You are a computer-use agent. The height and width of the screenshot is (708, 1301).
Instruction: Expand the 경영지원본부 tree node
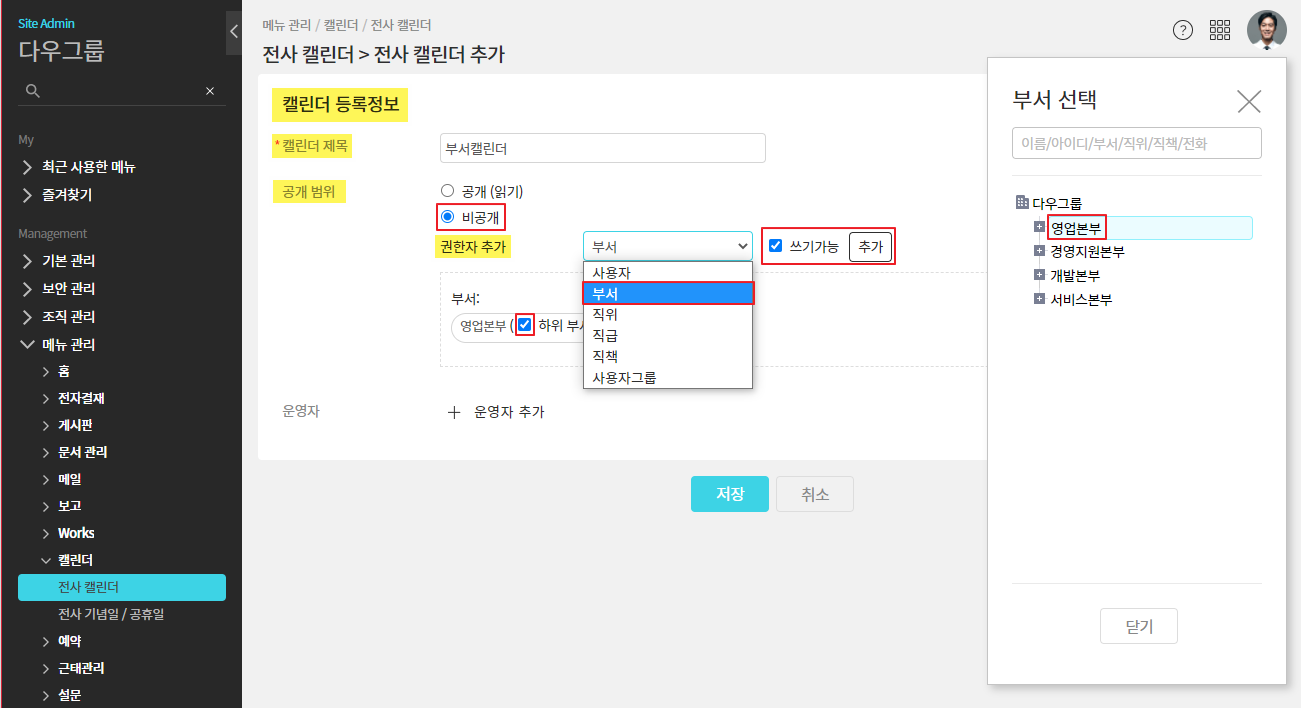(1040, 251)
